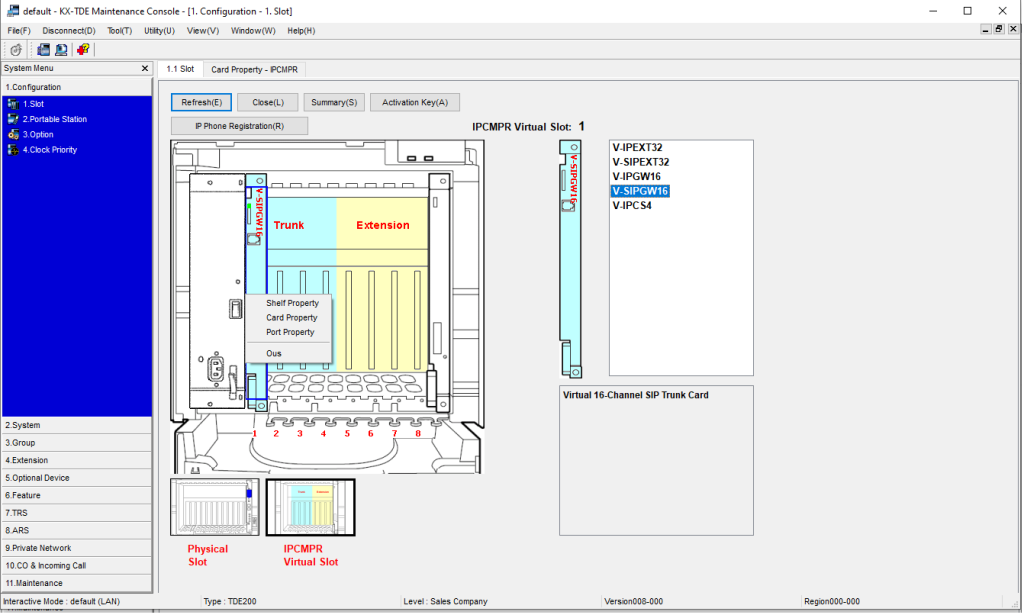Image resolution: width=1024 pixels, height=615 pixels.
Task: Select the 2.Portable Station icon in the sidebar
Action: click(x=13, y=119)
